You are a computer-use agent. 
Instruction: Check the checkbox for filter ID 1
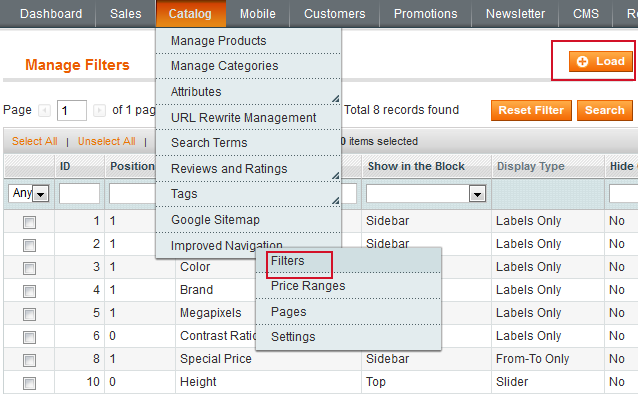coord(29,222)
